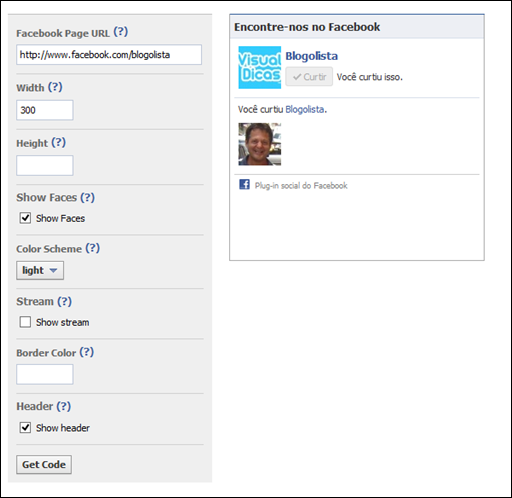Open help icon next to Facebook Page URL
Screen dimensions: 512x498
coord(121,32)
